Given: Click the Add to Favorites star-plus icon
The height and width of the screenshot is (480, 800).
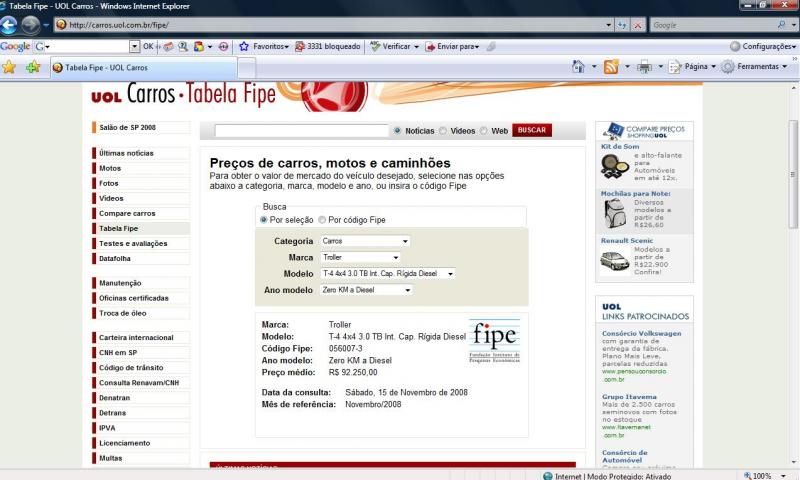Looking at the screenshot, I should [x=33, y=67].
